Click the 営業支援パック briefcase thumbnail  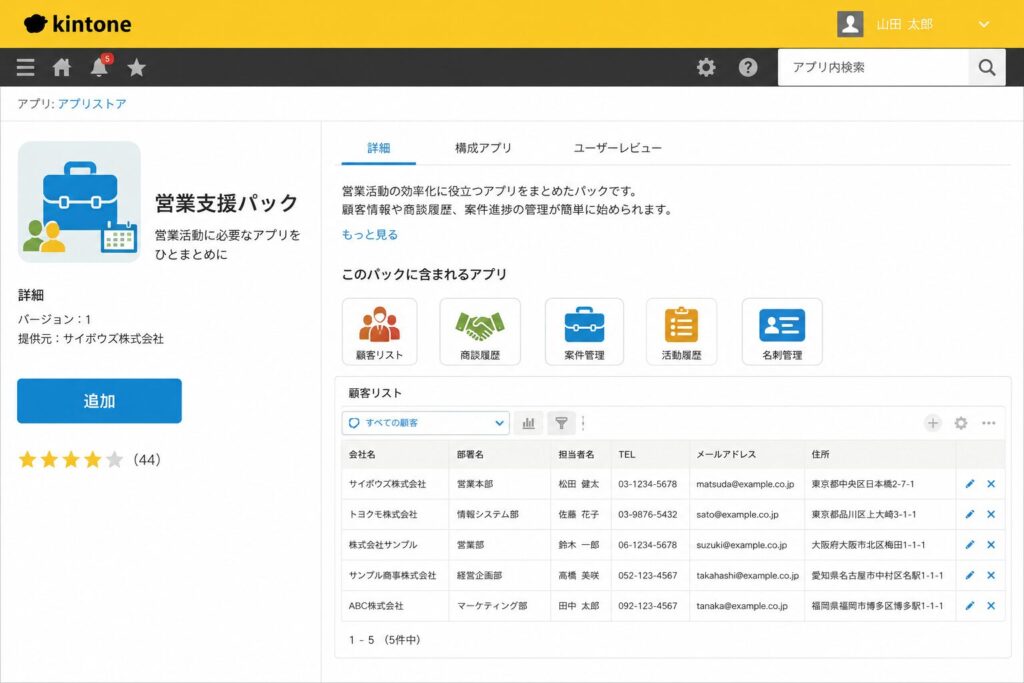click(x=79, y=202)
